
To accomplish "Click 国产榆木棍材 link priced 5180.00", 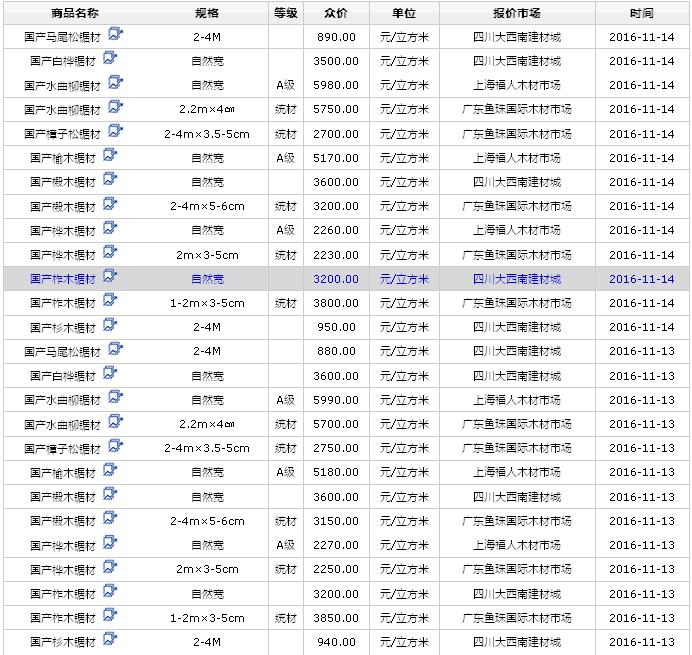I will click(62, 473).
